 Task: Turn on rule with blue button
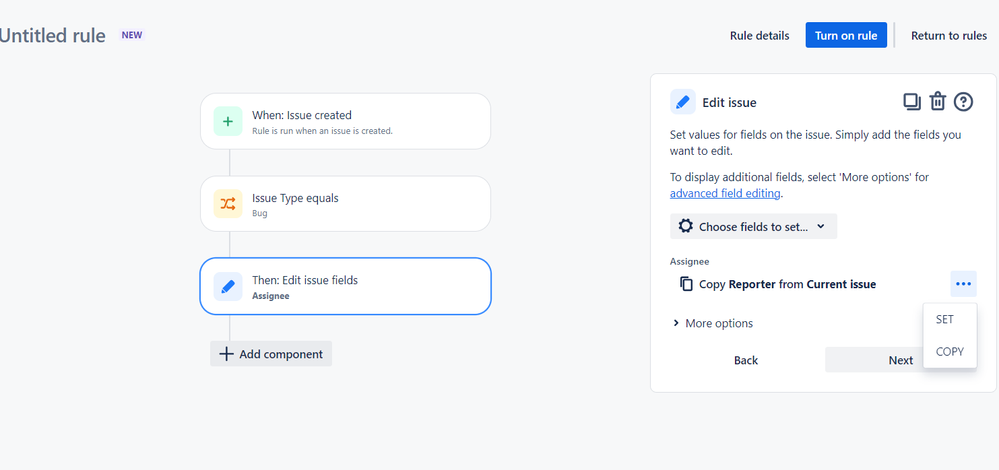[x=846, y=36]
